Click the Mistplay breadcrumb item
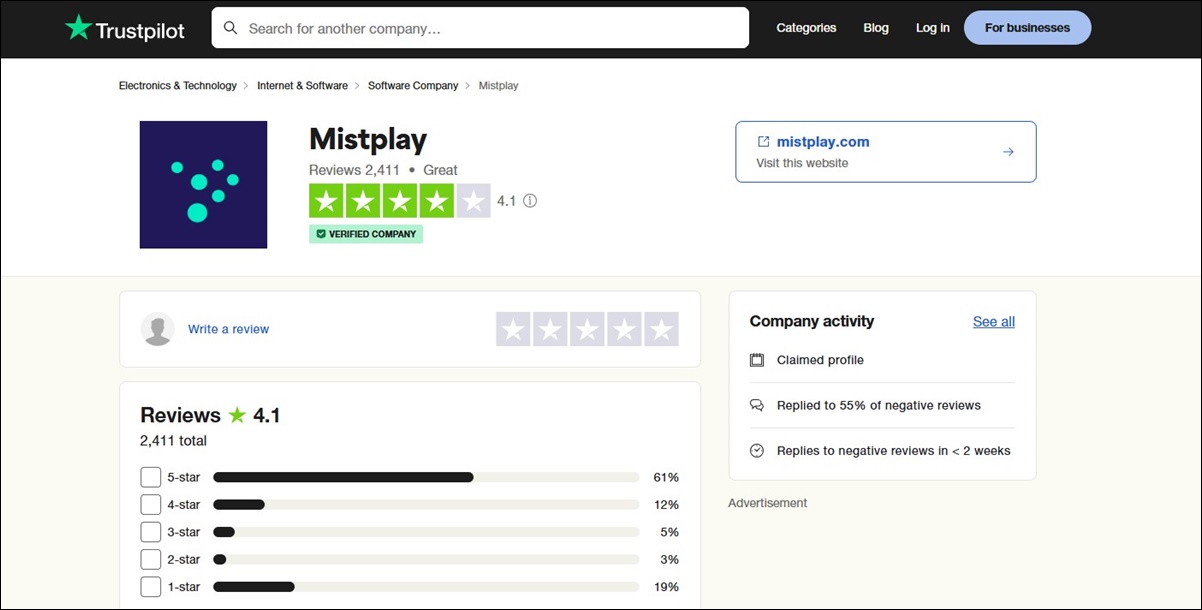The image size is (1202, 610). 498,86
